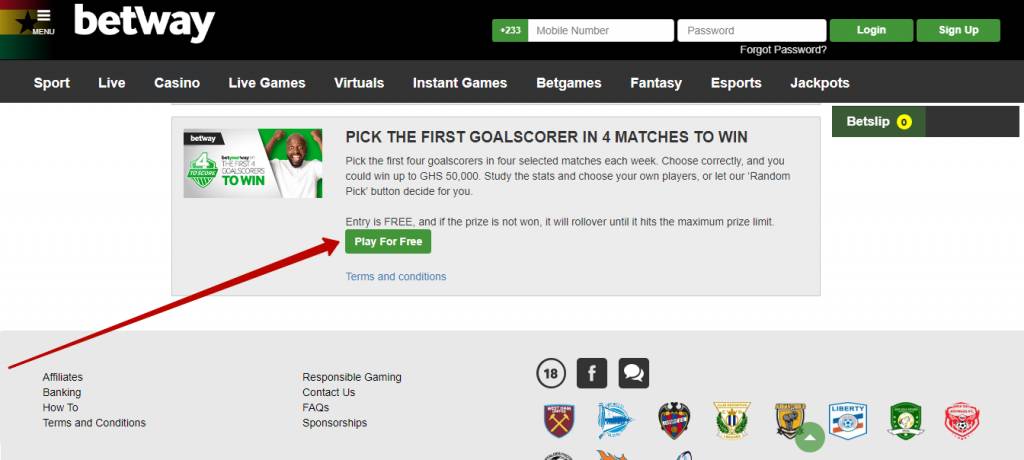Click the Play For Free button
Image resolution: width=1024 pixels, height=460 pixels.
pos(388,242)
